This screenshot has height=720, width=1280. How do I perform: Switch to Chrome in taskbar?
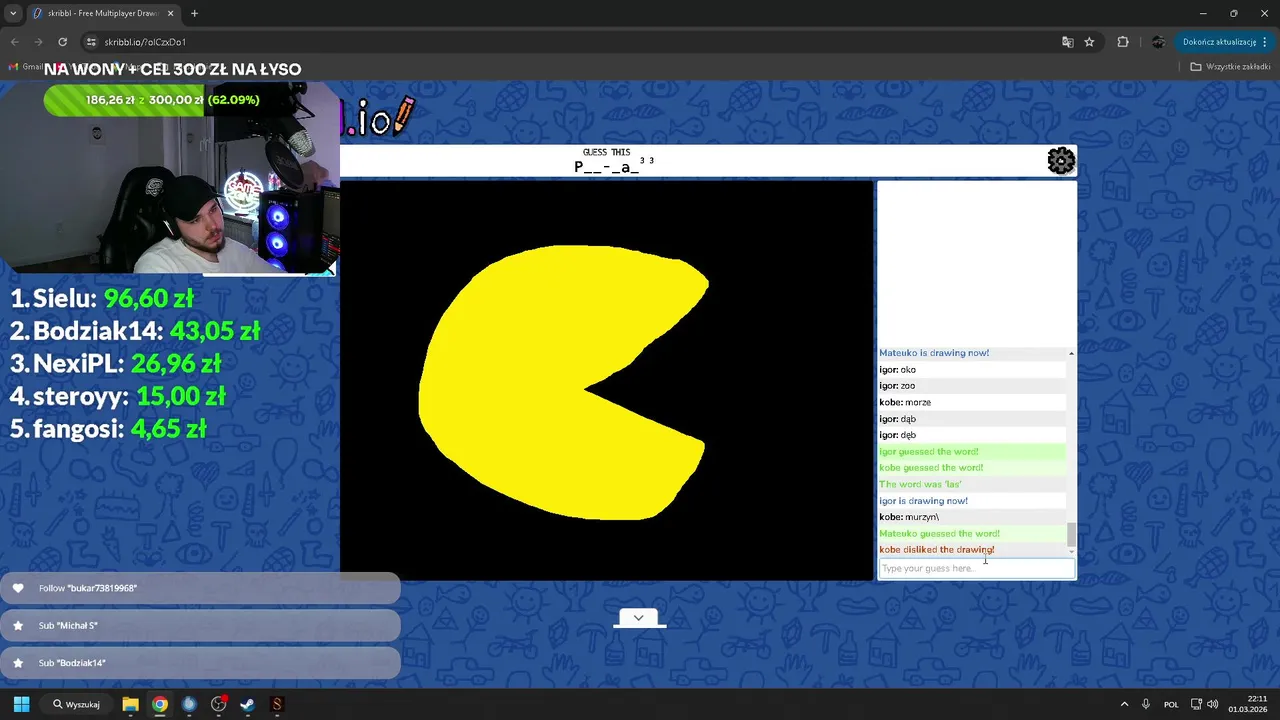point(160,704)
